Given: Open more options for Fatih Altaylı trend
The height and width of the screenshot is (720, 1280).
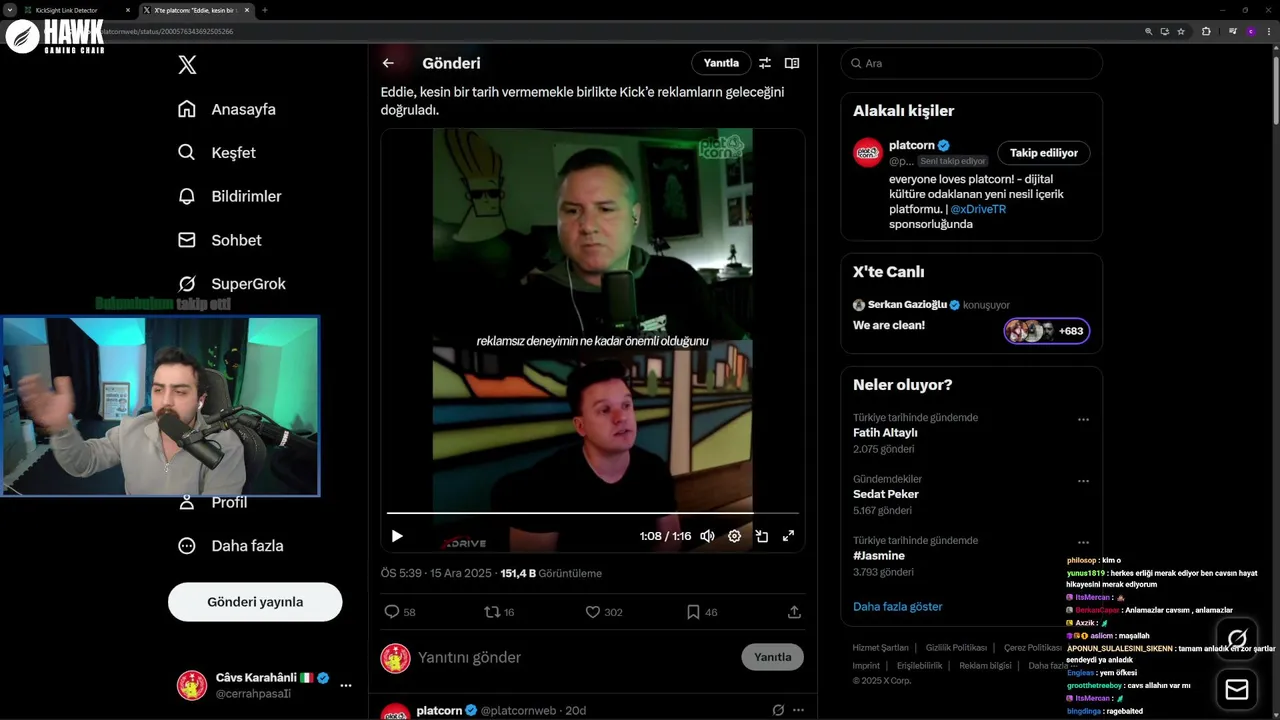Looking at the screenshot, I should 1083,420.
